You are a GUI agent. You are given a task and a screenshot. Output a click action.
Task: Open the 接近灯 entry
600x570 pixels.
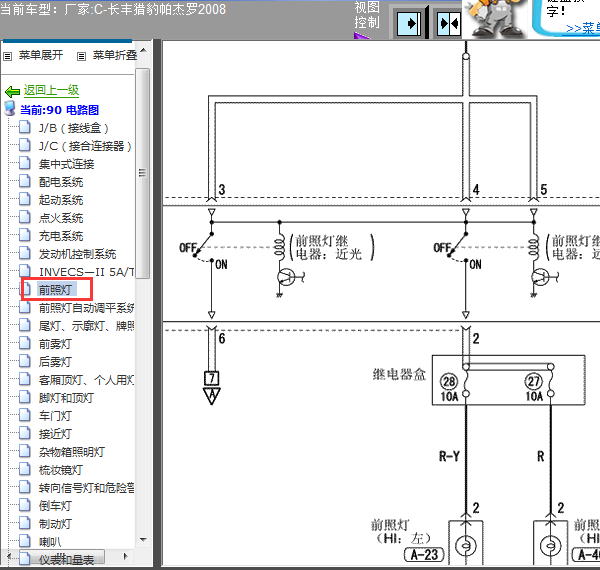55,433
